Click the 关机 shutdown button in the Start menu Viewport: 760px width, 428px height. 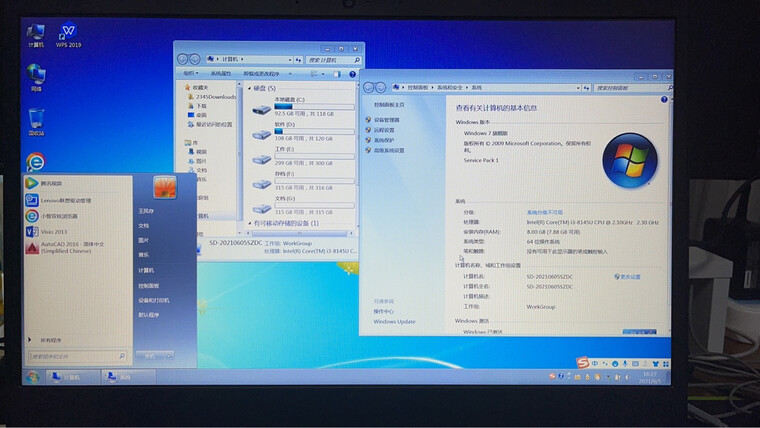[x=150, y=356]
